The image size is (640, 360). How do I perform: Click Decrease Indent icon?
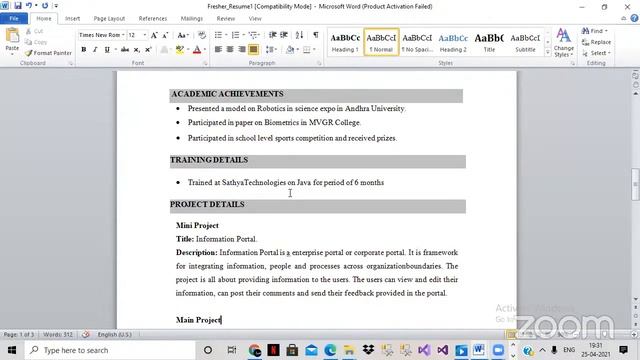click(x=273, y=35)
